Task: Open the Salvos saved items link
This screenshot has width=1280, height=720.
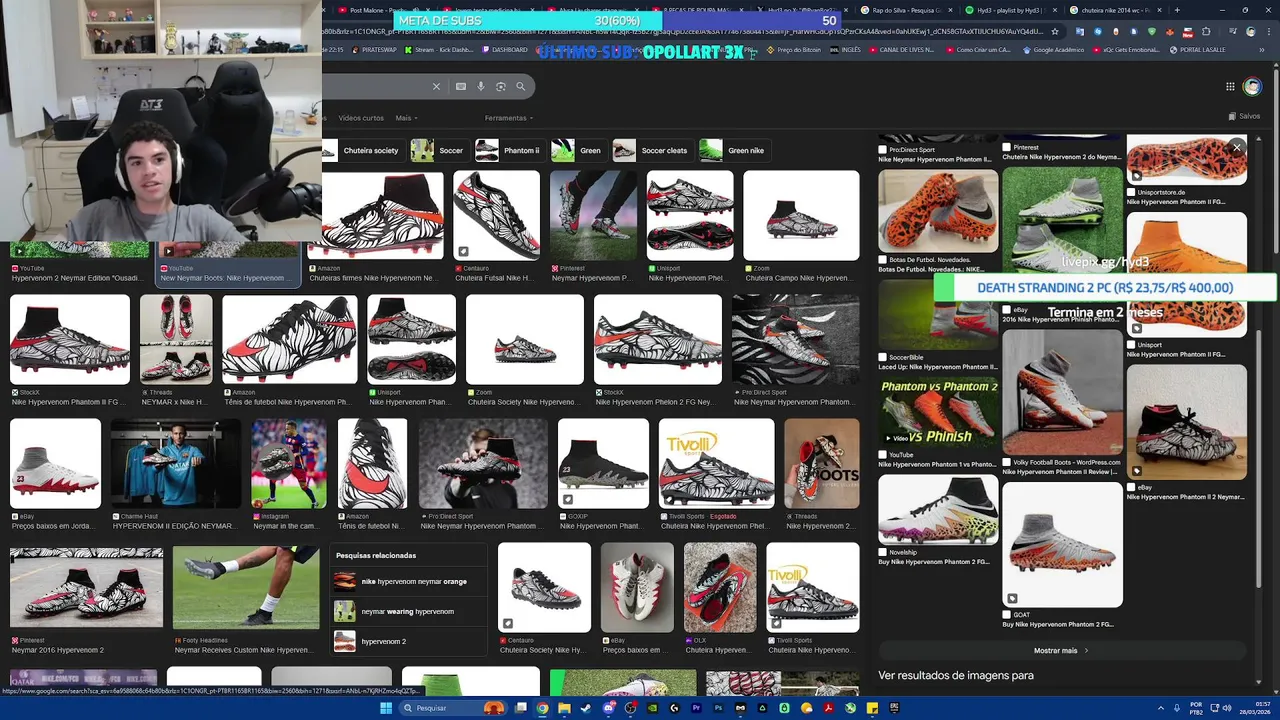Action: tap(1243, 117)
